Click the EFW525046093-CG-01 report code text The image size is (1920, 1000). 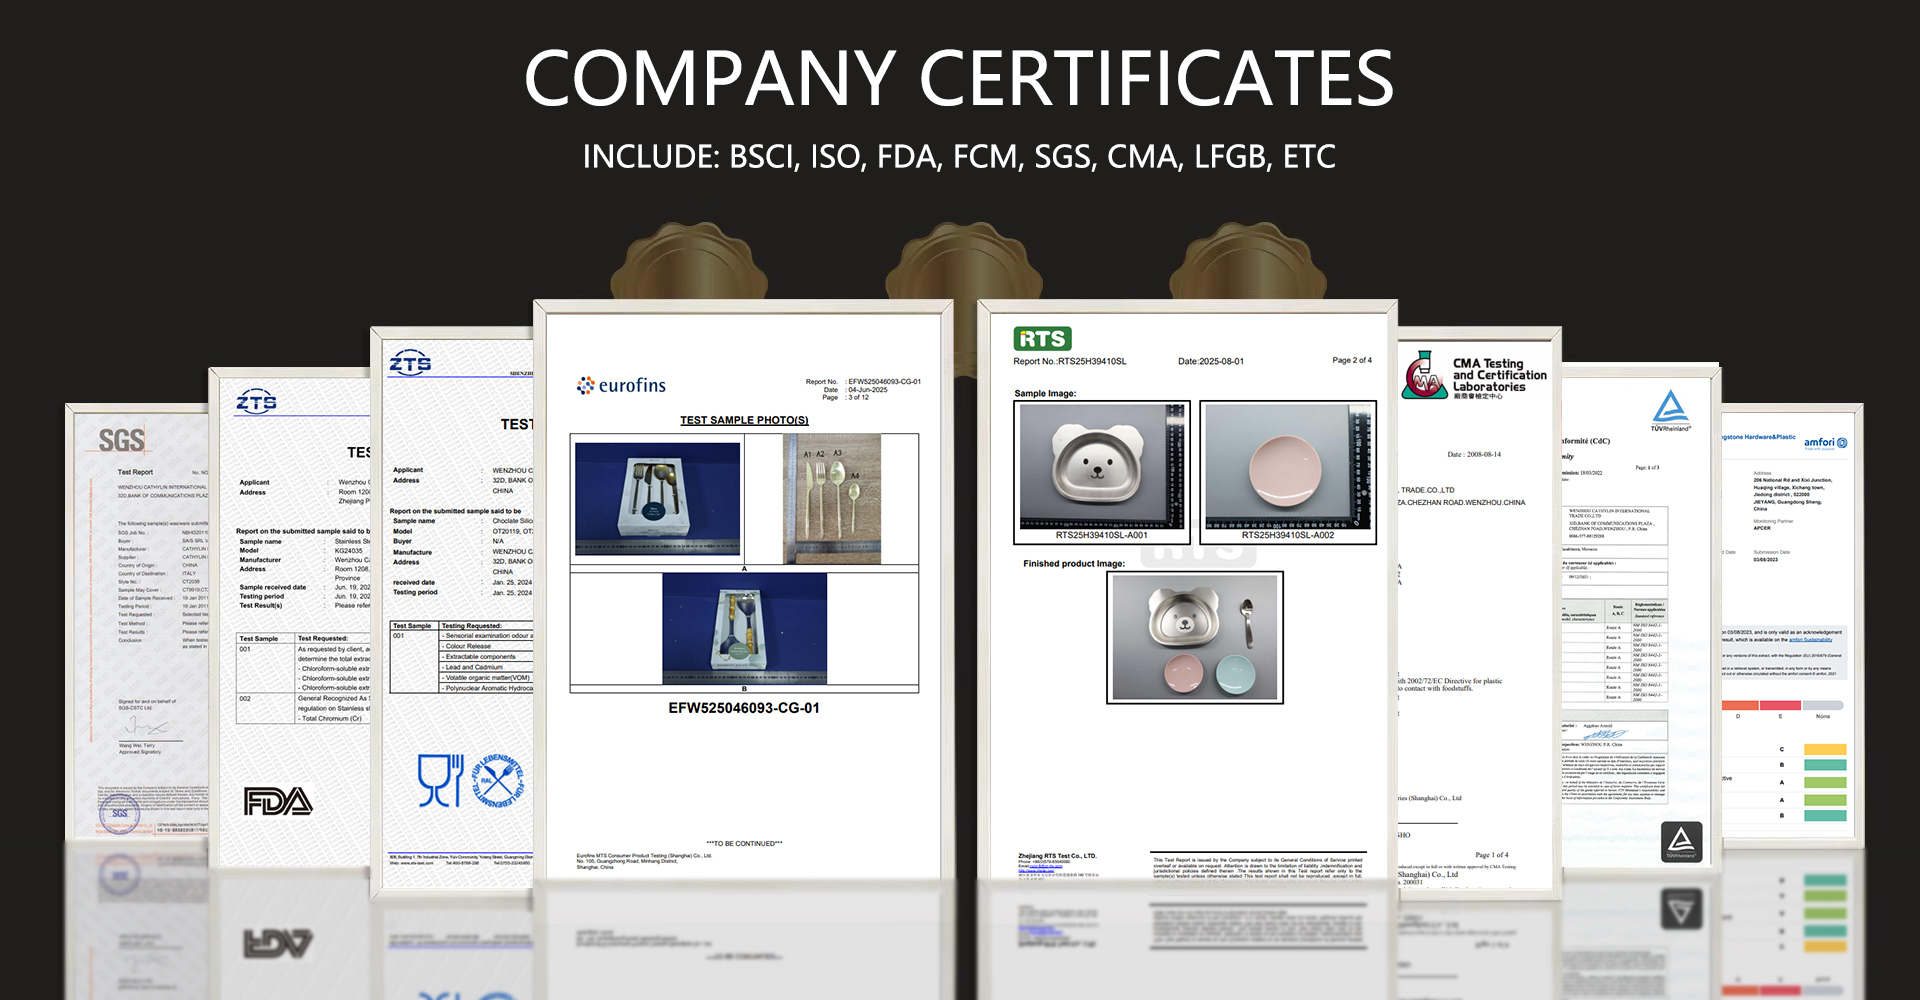(743, 708)
